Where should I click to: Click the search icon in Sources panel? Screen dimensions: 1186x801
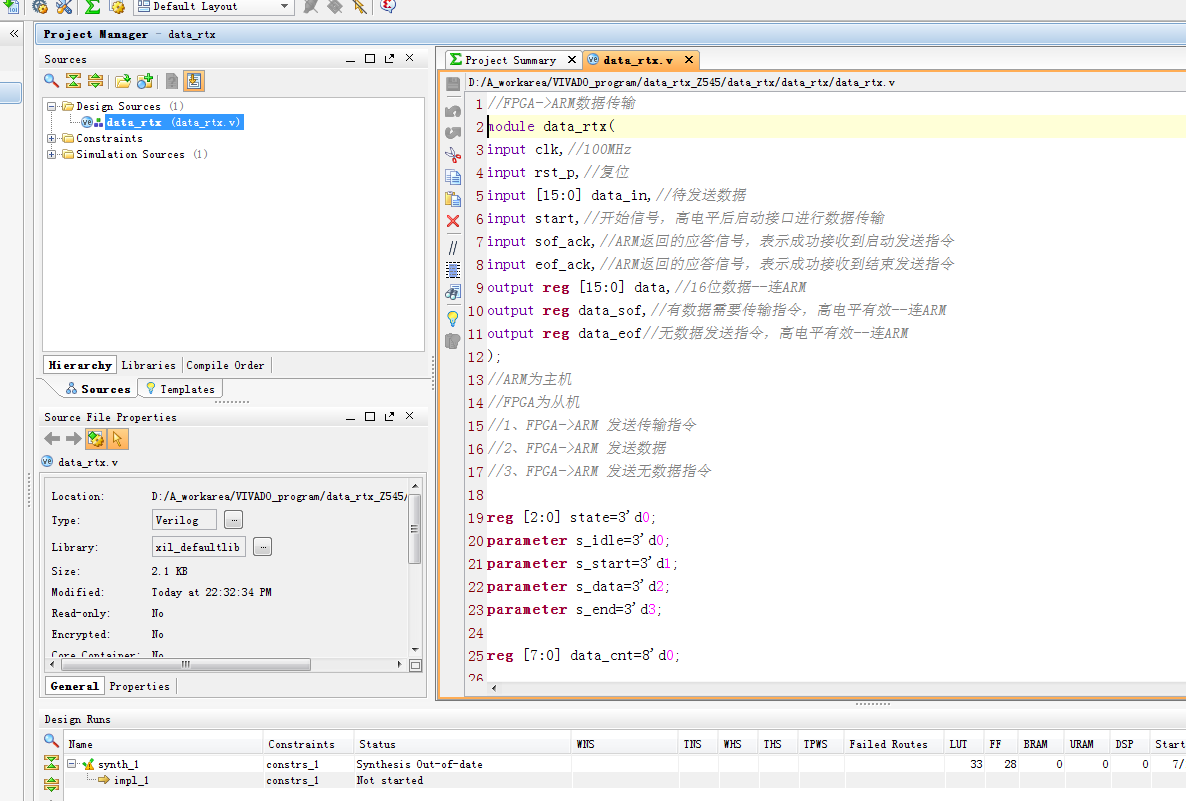pyautogui.click(x=52, y=81)
